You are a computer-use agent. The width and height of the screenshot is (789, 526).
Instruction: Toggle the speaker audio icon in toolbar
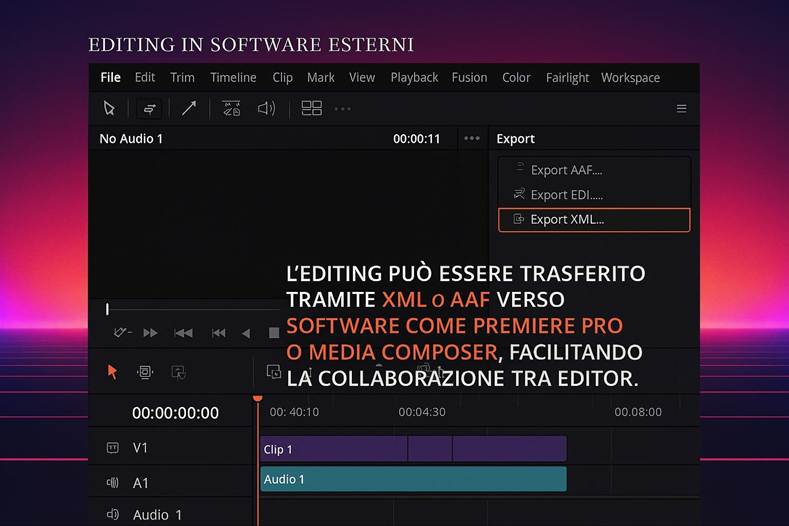266,108
